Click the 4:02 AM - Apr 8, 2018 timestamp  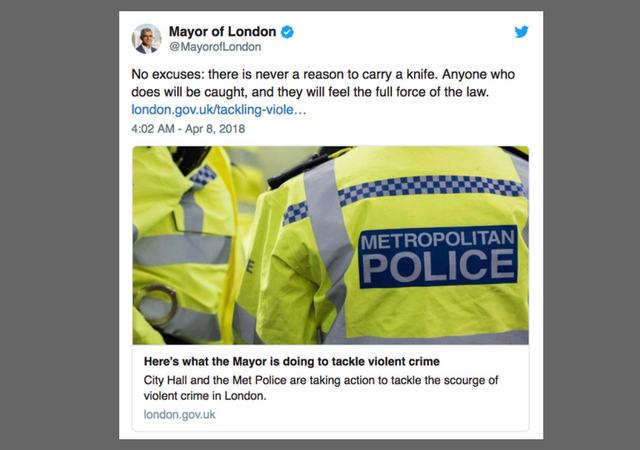pos(188,129)
